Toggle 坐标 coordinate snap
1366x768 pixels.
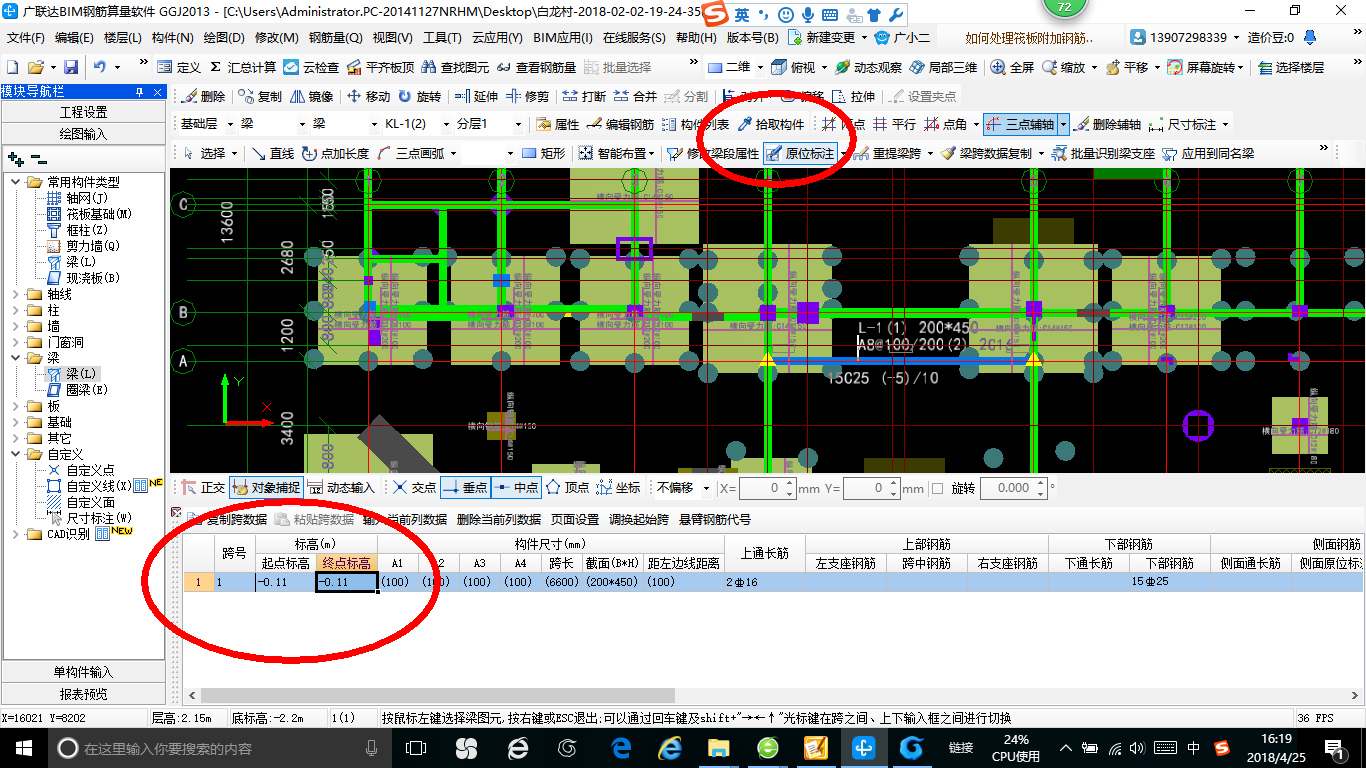pos(619,488)
